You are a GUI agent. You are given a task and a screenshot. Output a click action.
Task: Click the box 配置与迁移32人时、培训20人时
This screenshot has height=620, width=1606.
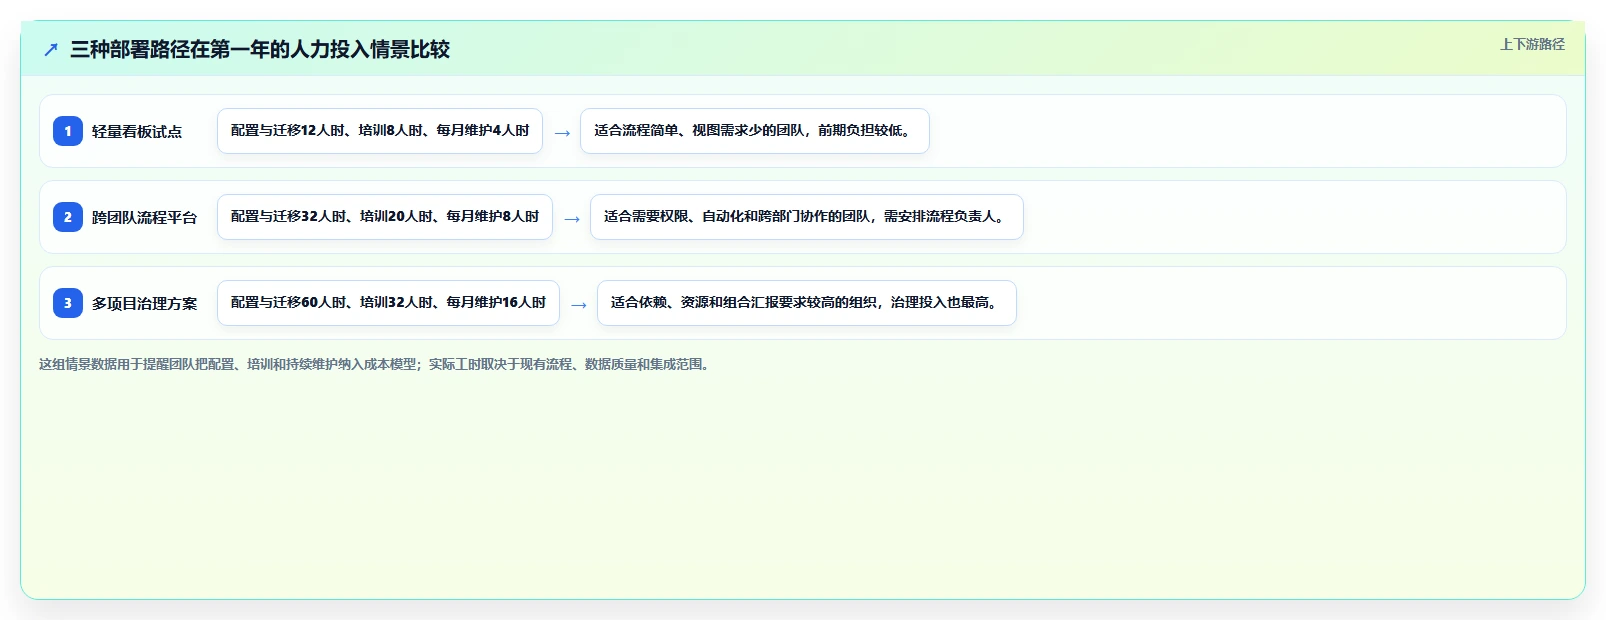click(385, 217)
